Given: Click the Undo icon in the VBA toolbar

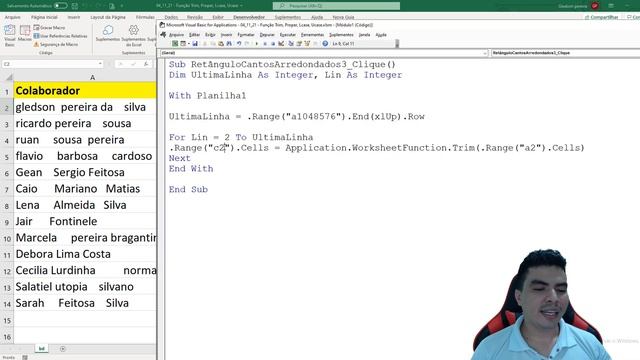Looking at the screenshot, I should point(239,44).
